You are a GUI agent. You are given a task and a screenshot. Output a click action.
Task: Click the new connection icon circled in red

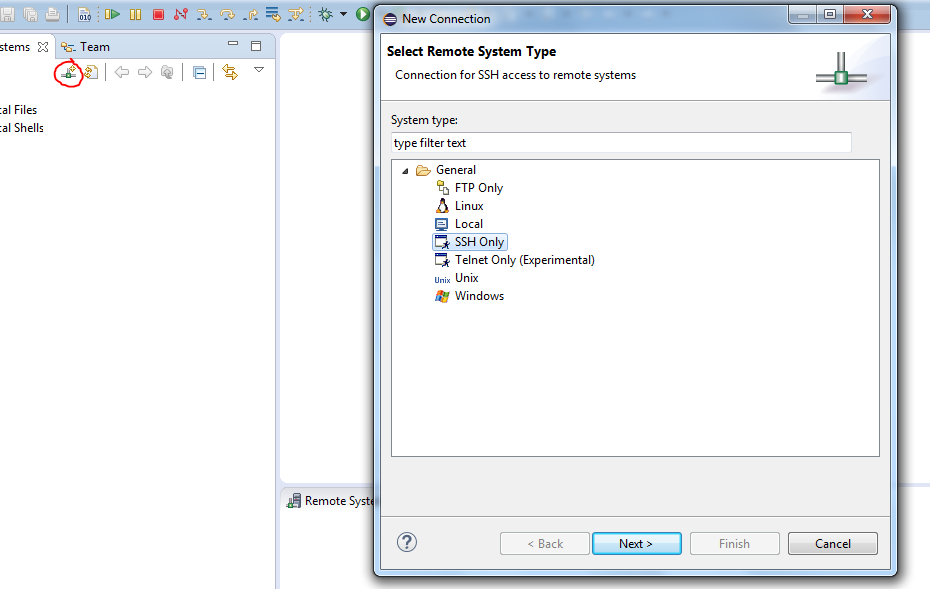point(68,72)
